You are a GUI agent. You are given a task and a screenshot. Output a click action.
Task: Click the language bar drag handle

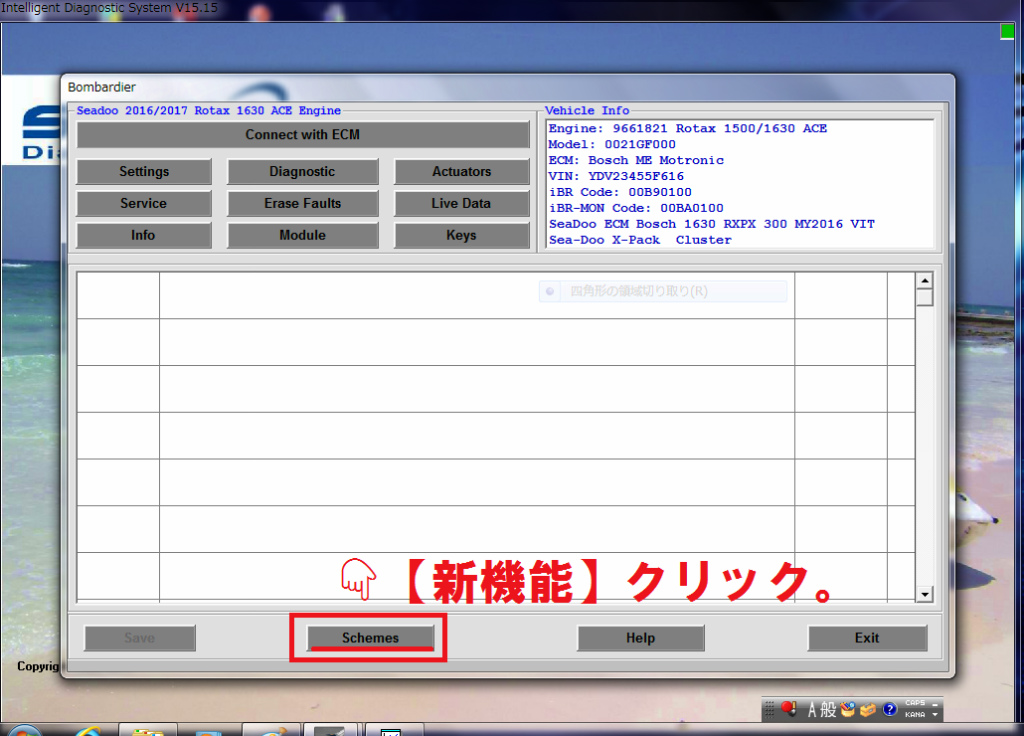(x=769, y=709)
